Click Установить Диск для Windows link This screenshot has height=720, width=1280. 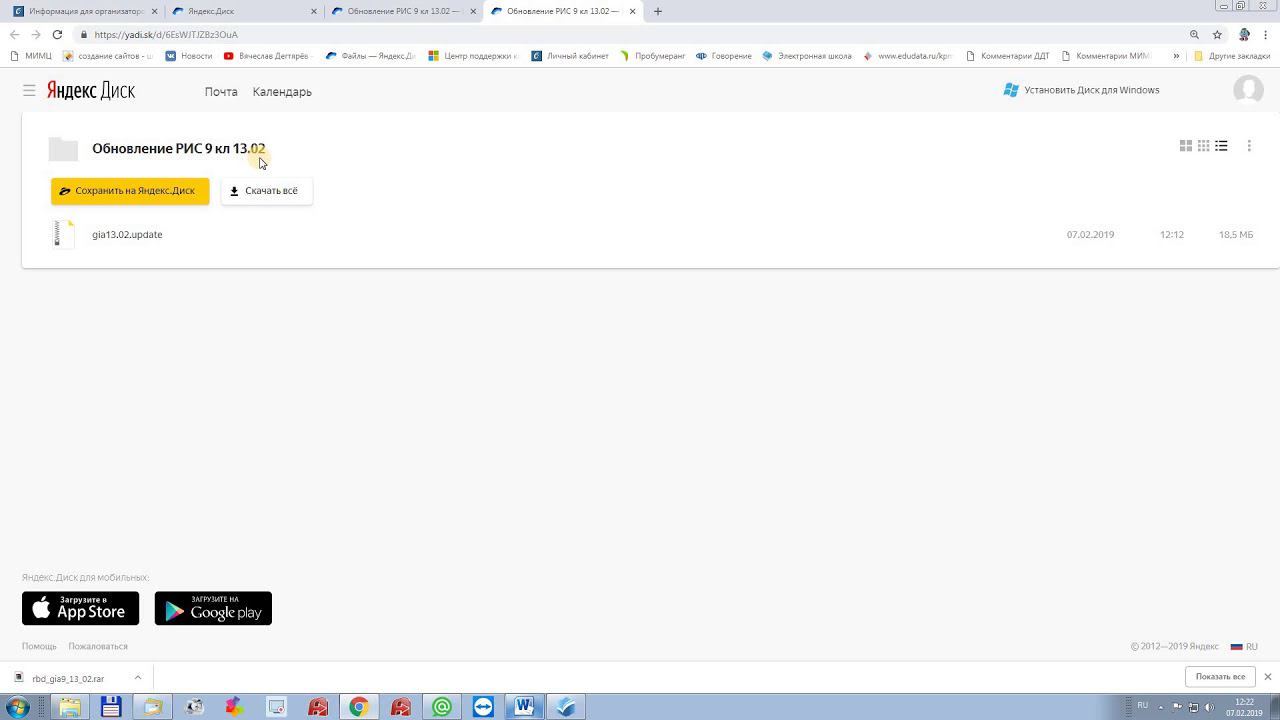[x=1082, y=90]
